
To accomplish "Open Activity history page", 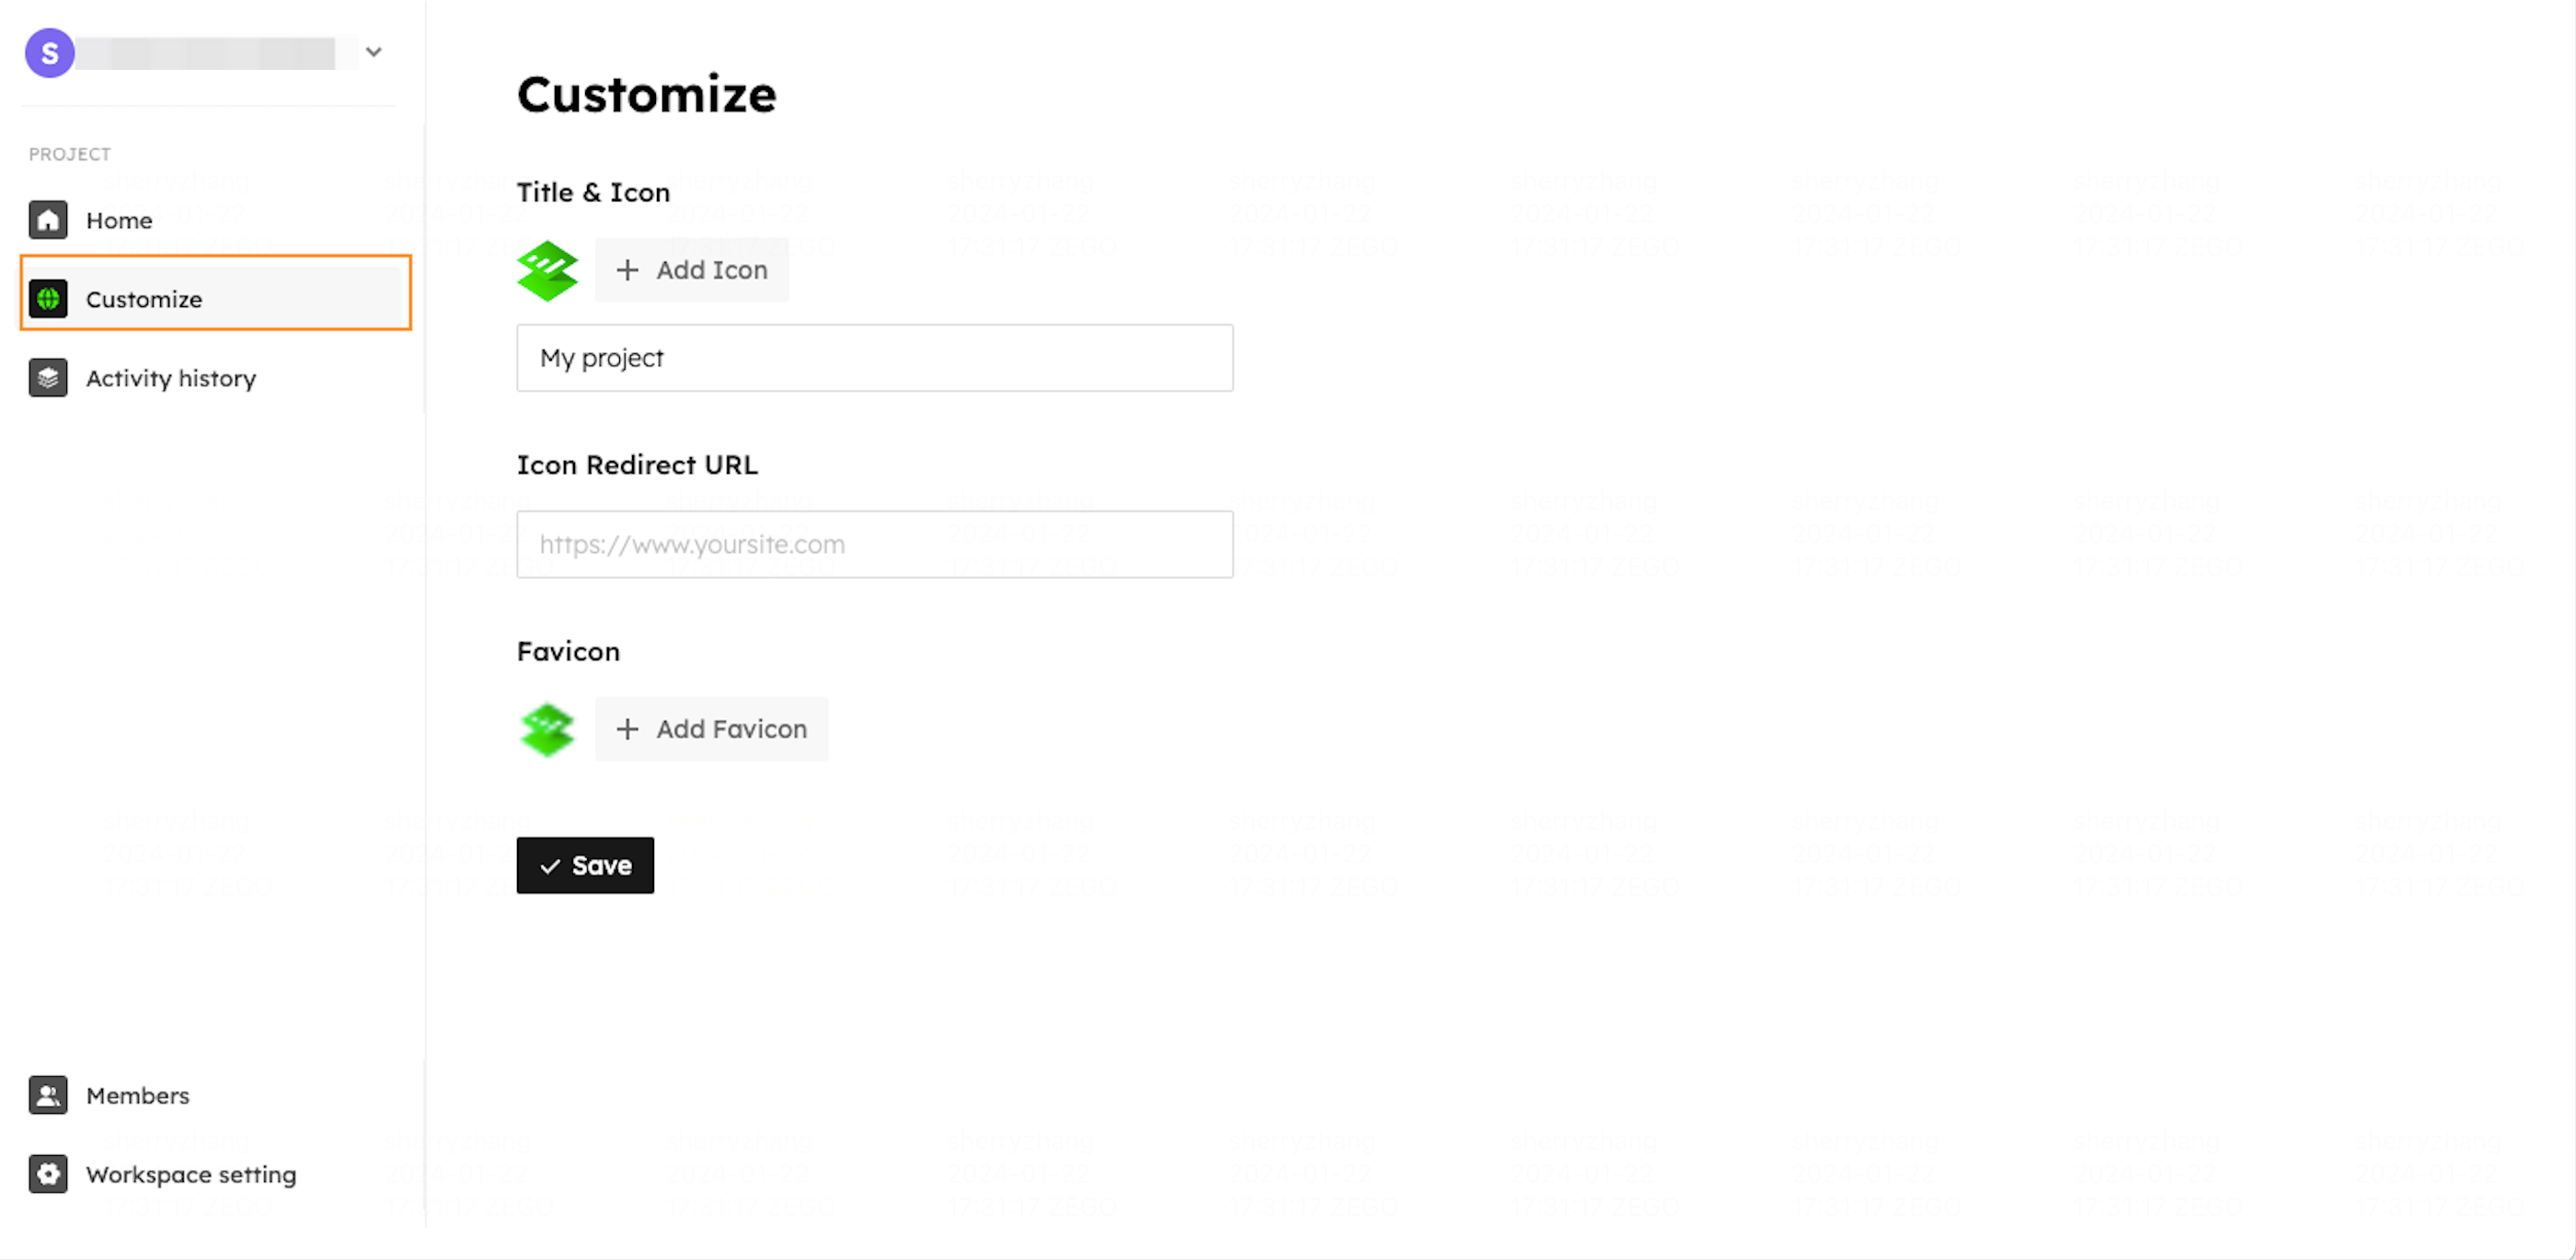I will pyautogui.click(x=171, y=379).
